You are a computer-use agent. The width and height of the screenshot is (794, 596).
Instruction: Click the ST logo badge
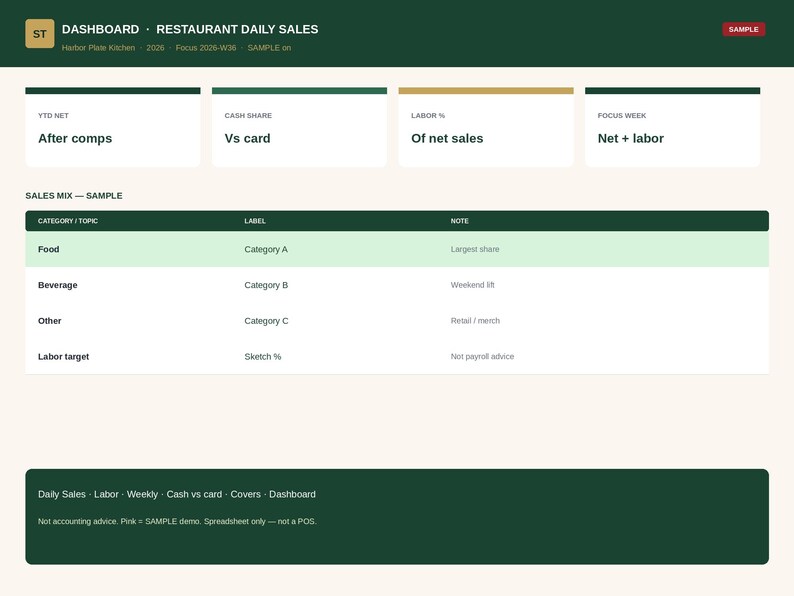39,33
